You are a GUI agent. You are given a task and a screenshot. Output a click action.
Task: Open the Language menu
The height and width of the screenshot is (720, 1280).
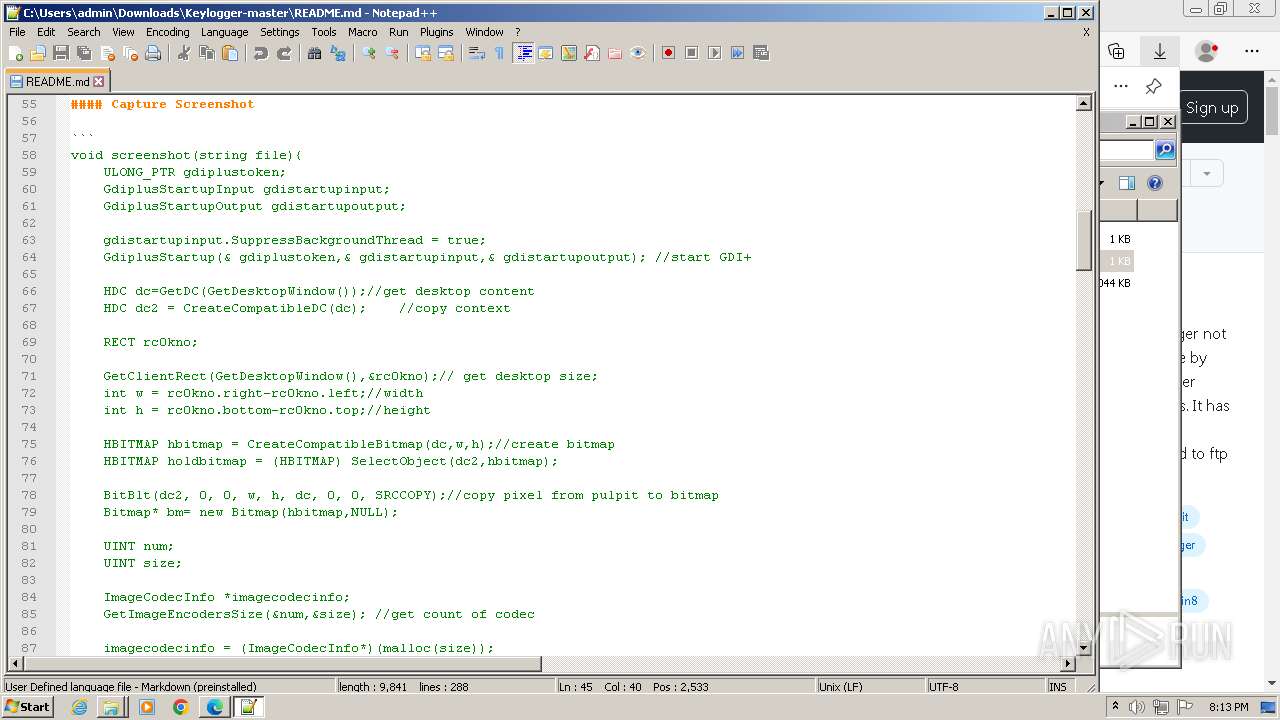pos(224,32)
